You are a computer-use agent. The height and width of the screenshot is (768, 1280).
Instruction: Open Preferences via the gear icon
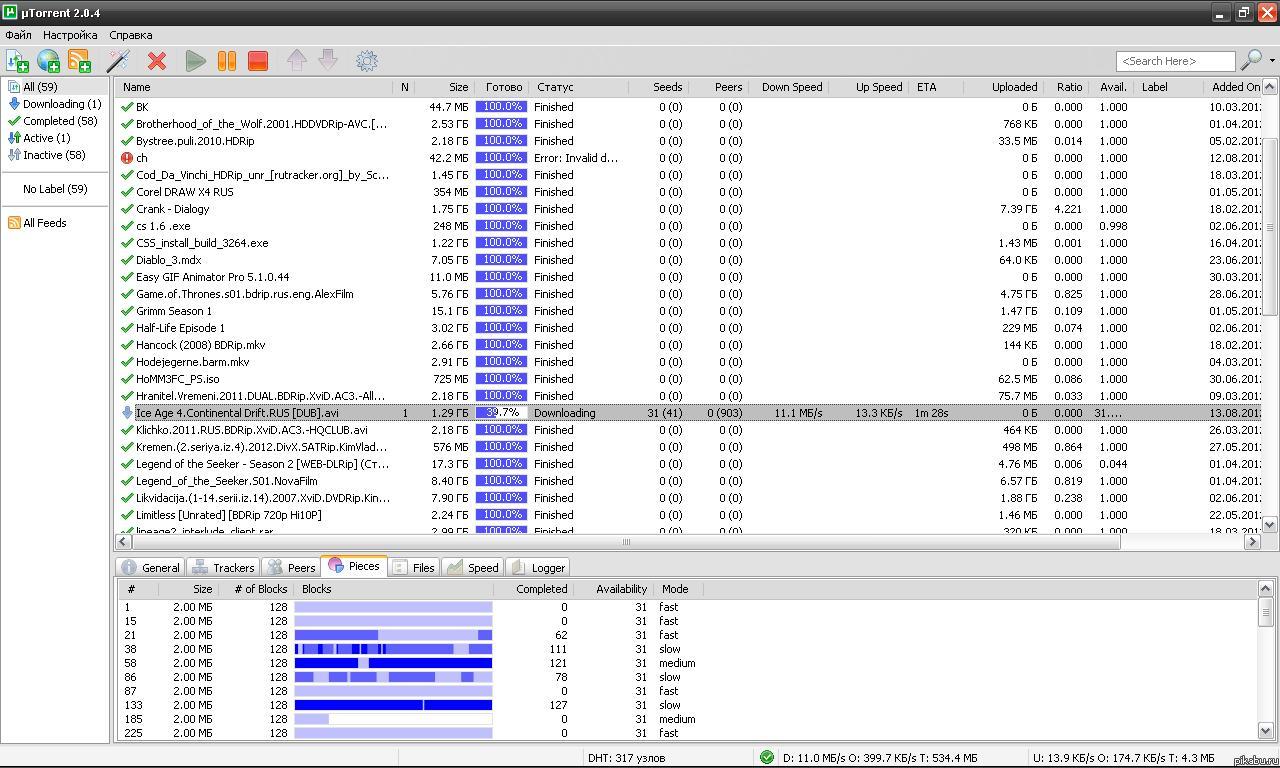pos(367,61)
